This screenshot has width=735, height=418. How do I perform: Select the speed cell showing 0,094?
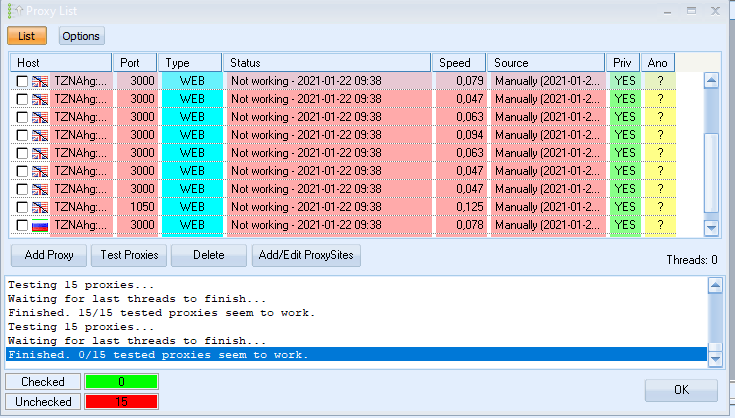[461, 135]
